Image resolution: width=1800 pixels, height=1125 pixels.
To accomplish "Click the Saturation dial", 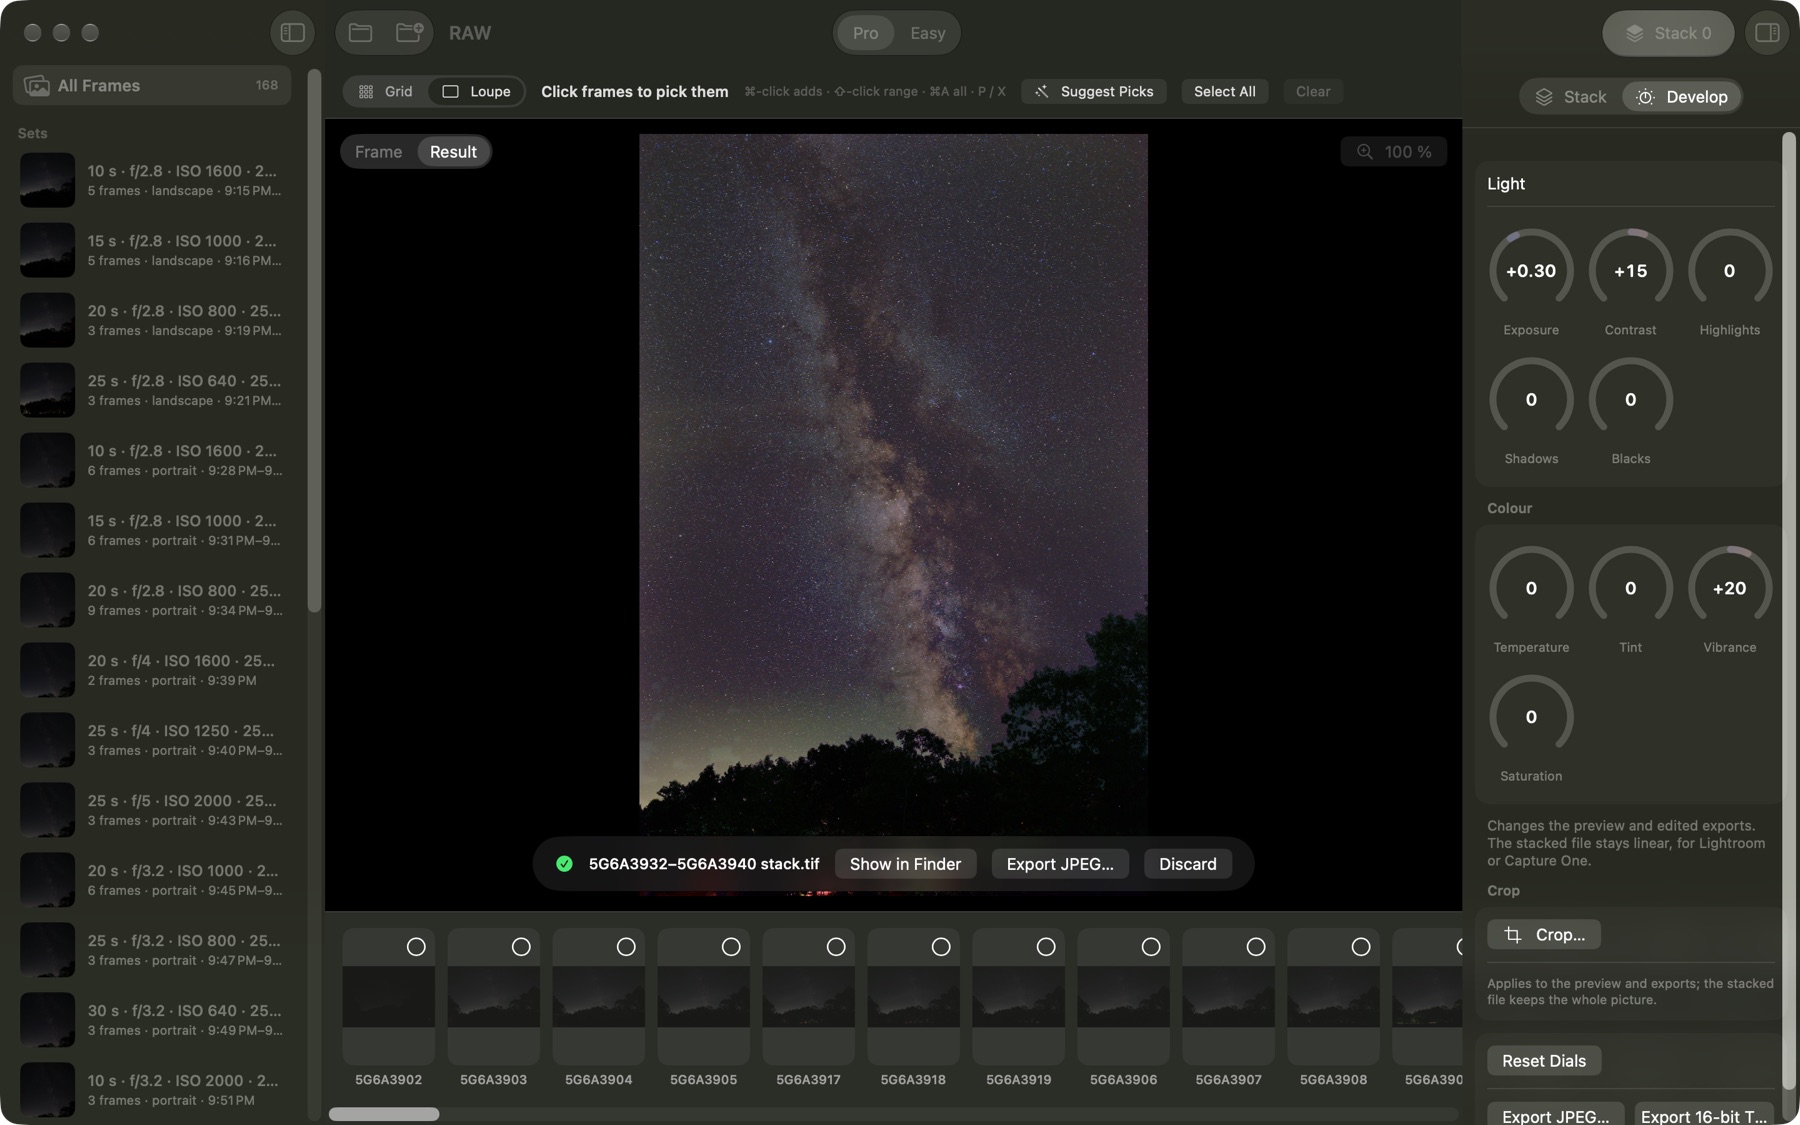I will (x=1531, y=717).
